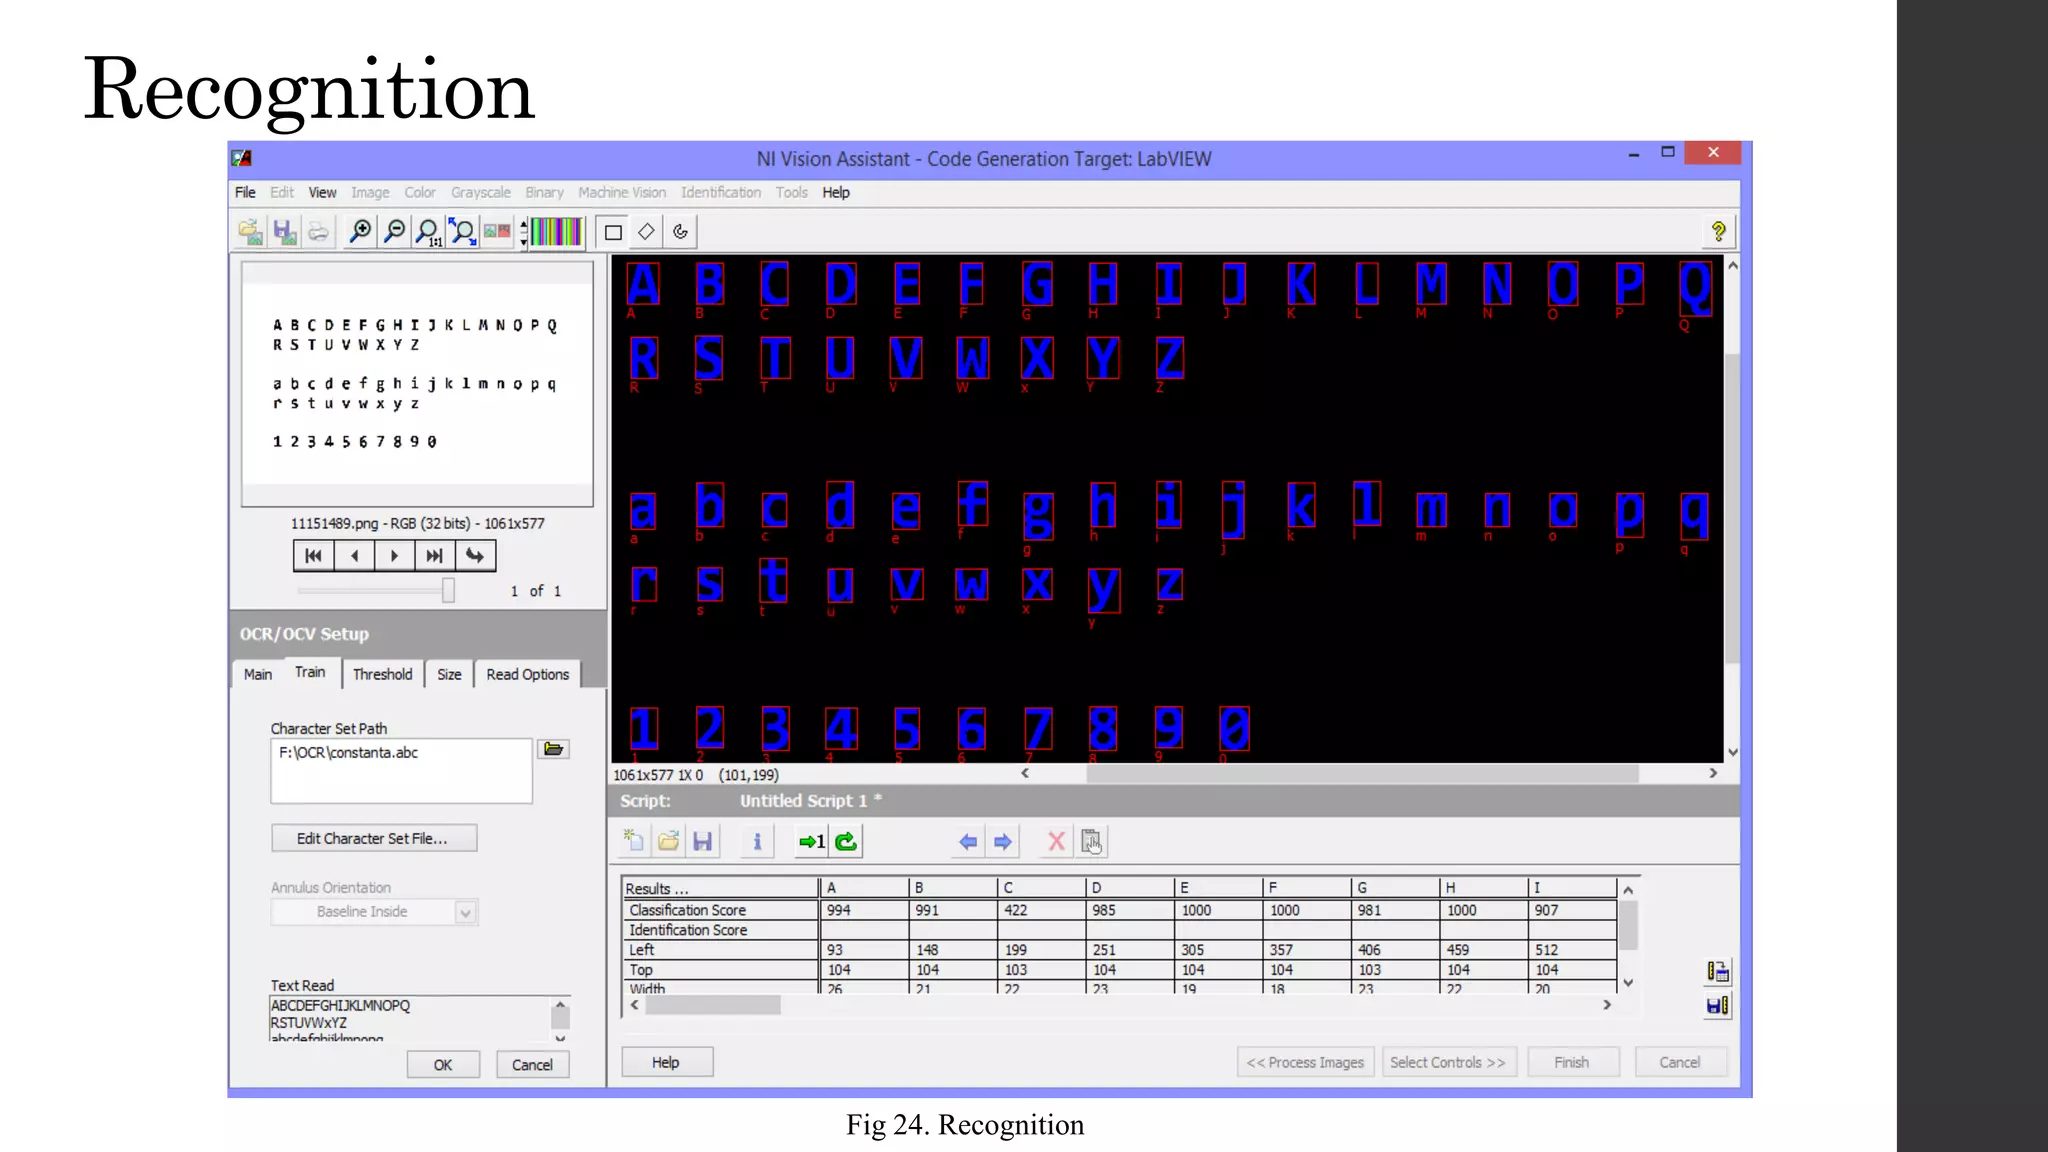
Task: Click the blue left-arrow script icon
Action: point(968,841)
